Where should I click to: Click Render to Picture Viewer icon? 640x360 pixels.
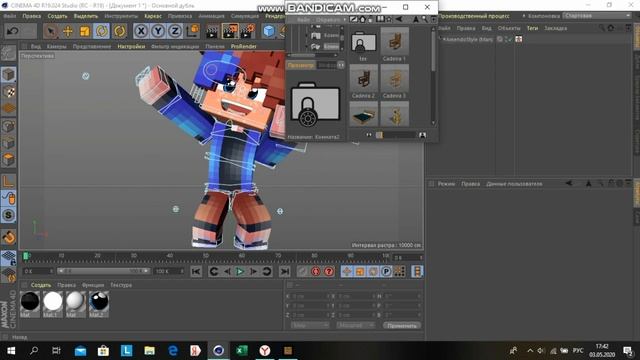230,31
